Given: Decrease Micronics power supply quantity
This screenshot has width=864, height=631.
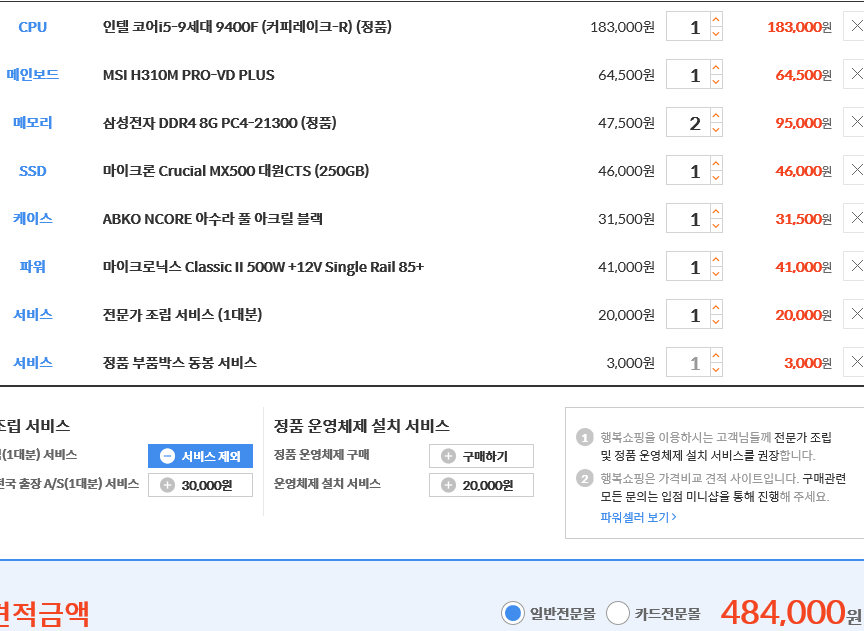Looking at the screenshot, I should [x=716, y=273].
